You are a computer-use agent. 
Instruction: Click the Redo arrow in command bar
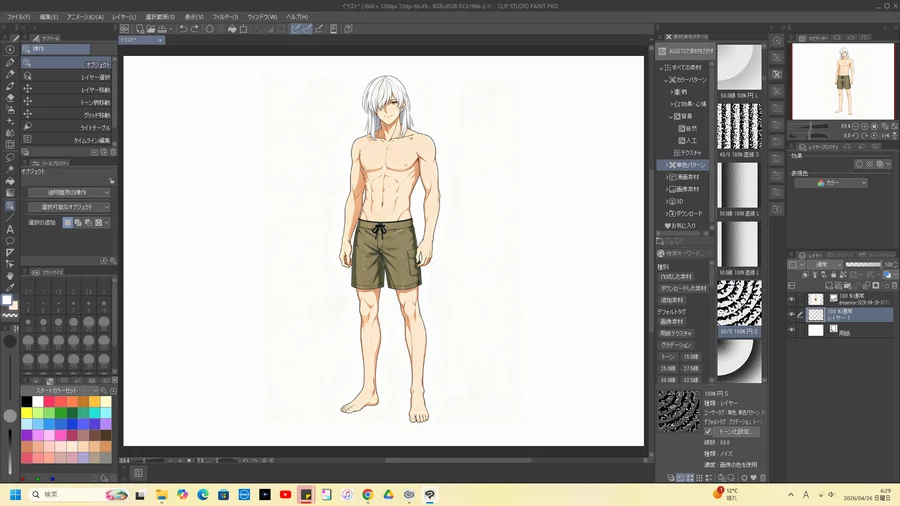click(195, 29)
